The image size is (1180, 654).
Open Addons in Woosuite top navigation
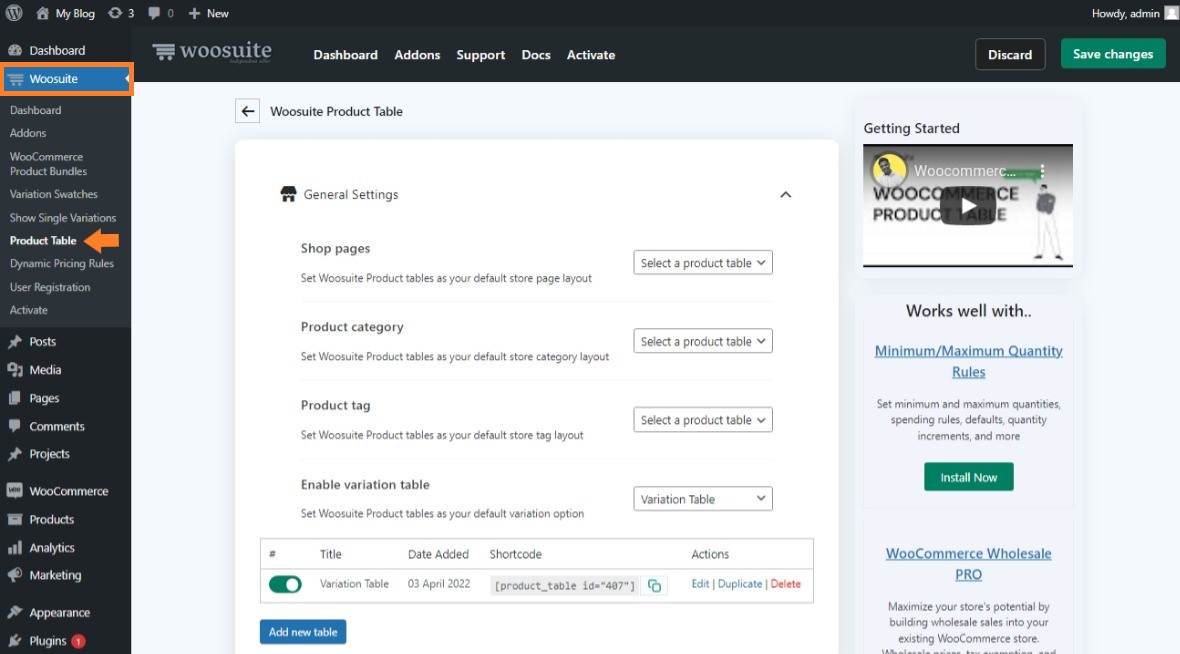pos(417,55)
